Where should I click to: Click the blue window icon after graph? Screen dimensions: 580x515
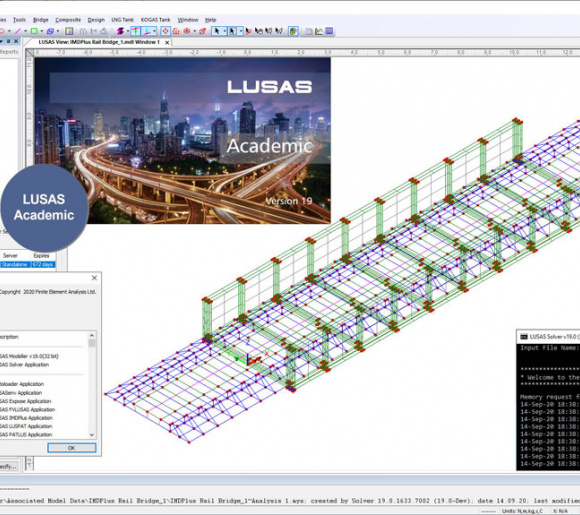click(329, 31)
